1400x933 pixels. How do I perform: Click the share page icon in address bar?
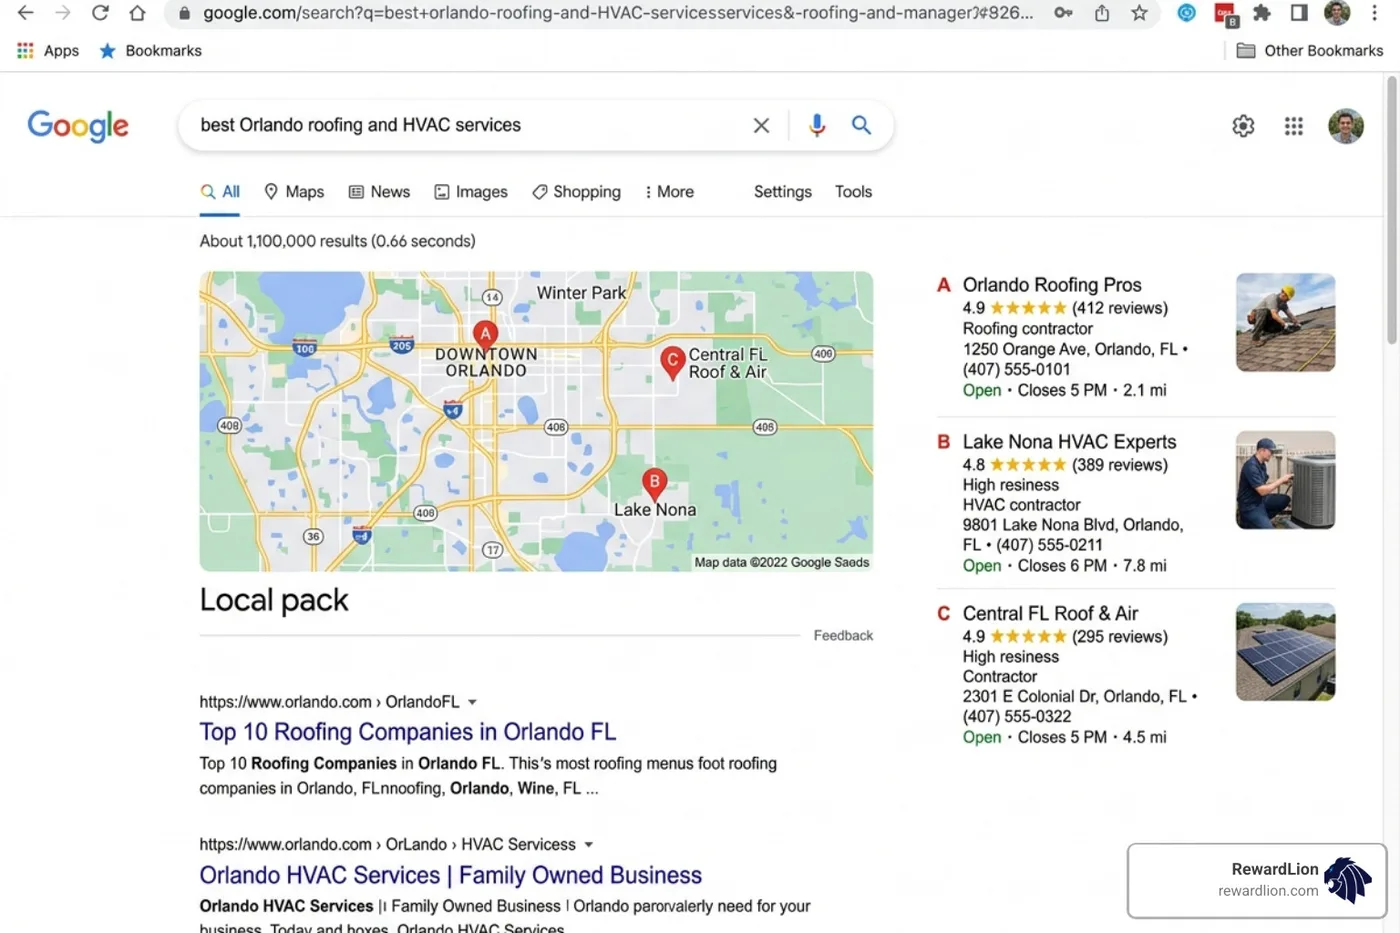[1101, 13]
